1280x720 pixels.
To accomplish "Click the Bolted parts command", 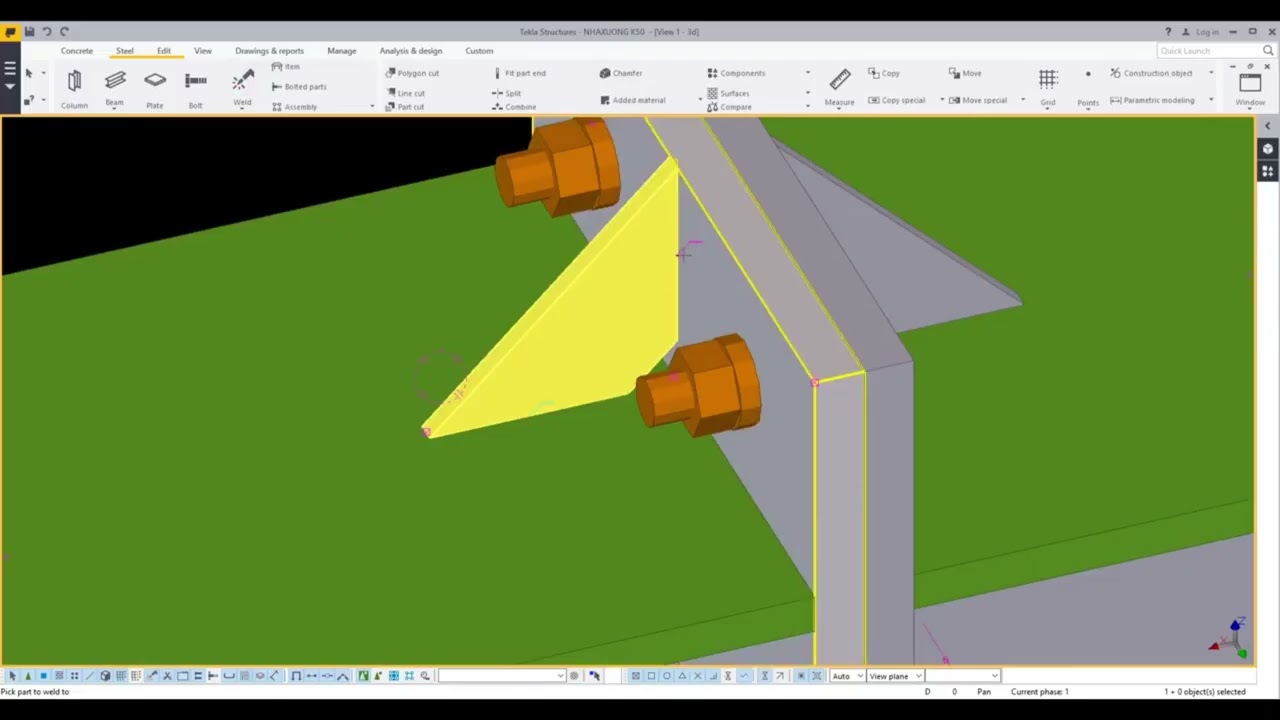I will (x=299, y=87).
